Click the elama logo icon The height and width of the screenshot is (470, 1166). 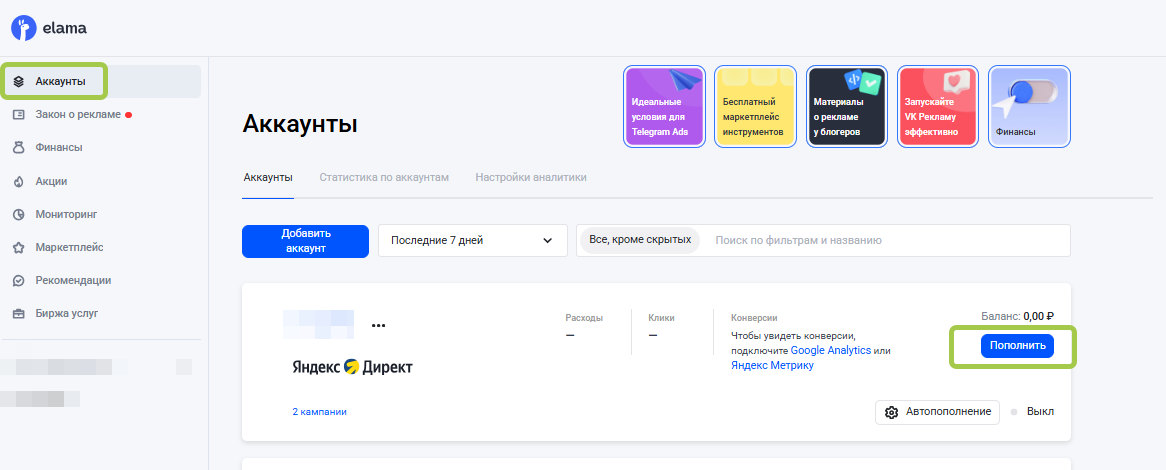23,28
